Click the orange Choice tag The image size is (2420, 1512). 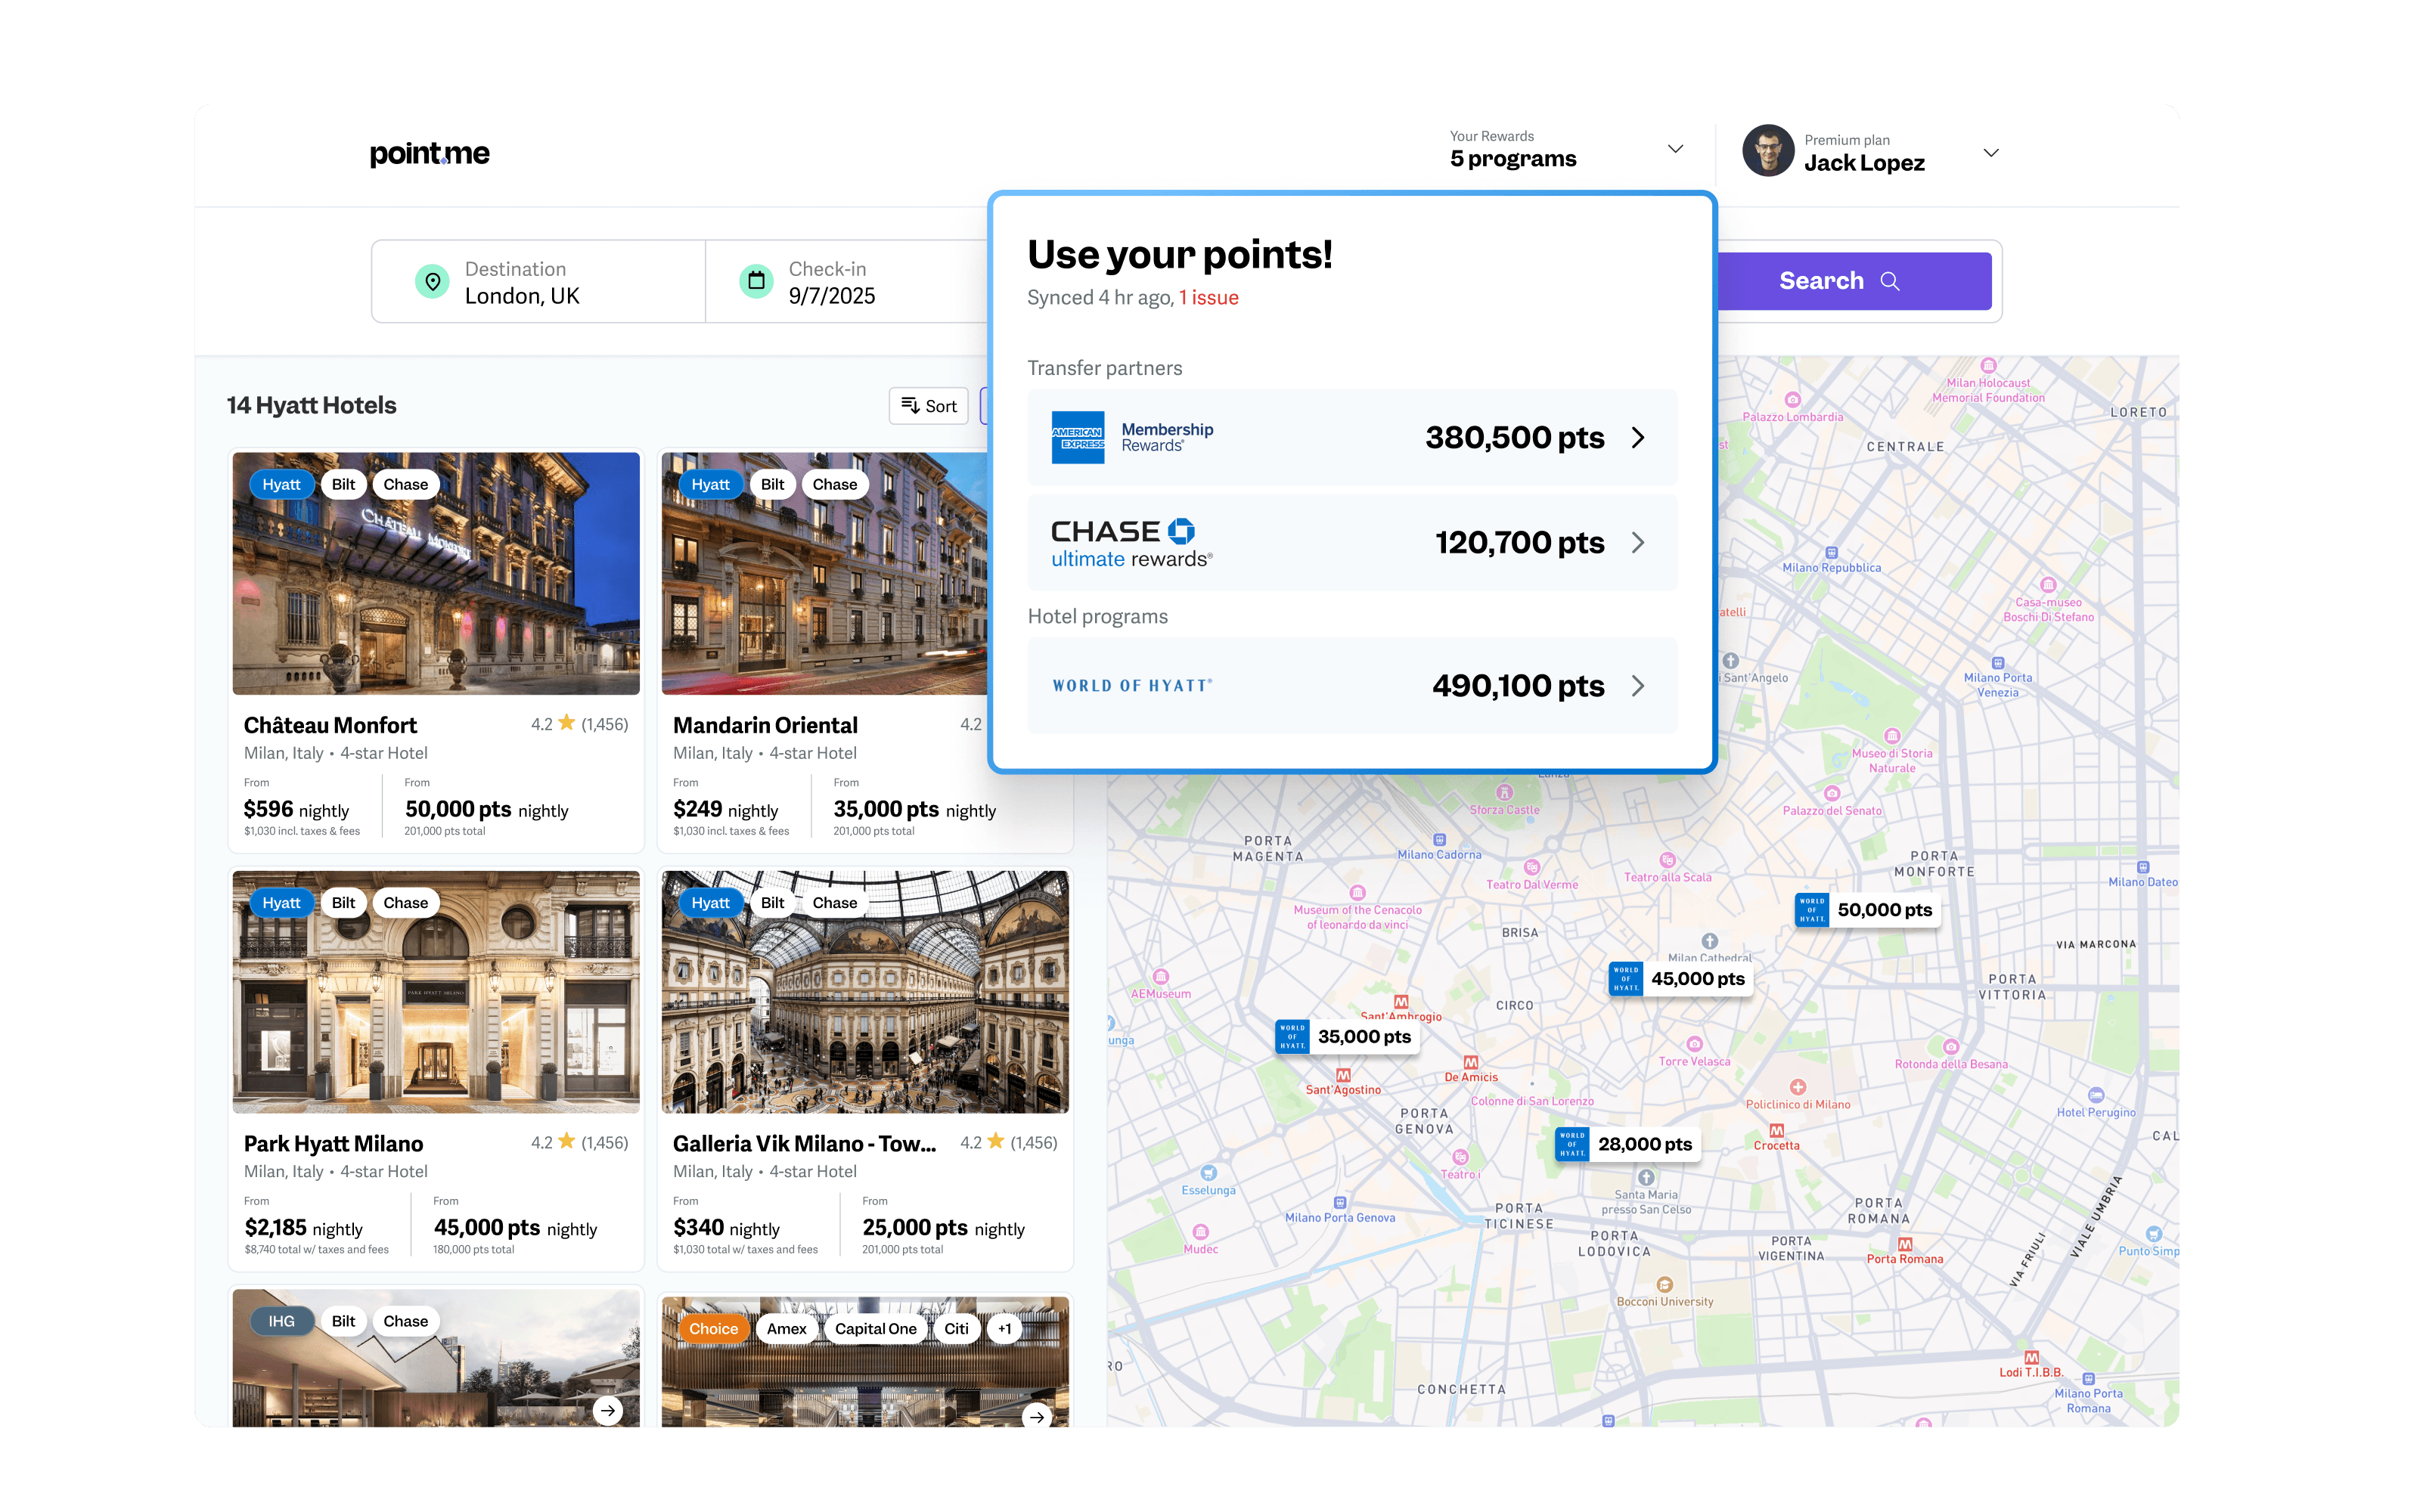pyautogui.click(x=713, y=1328)
